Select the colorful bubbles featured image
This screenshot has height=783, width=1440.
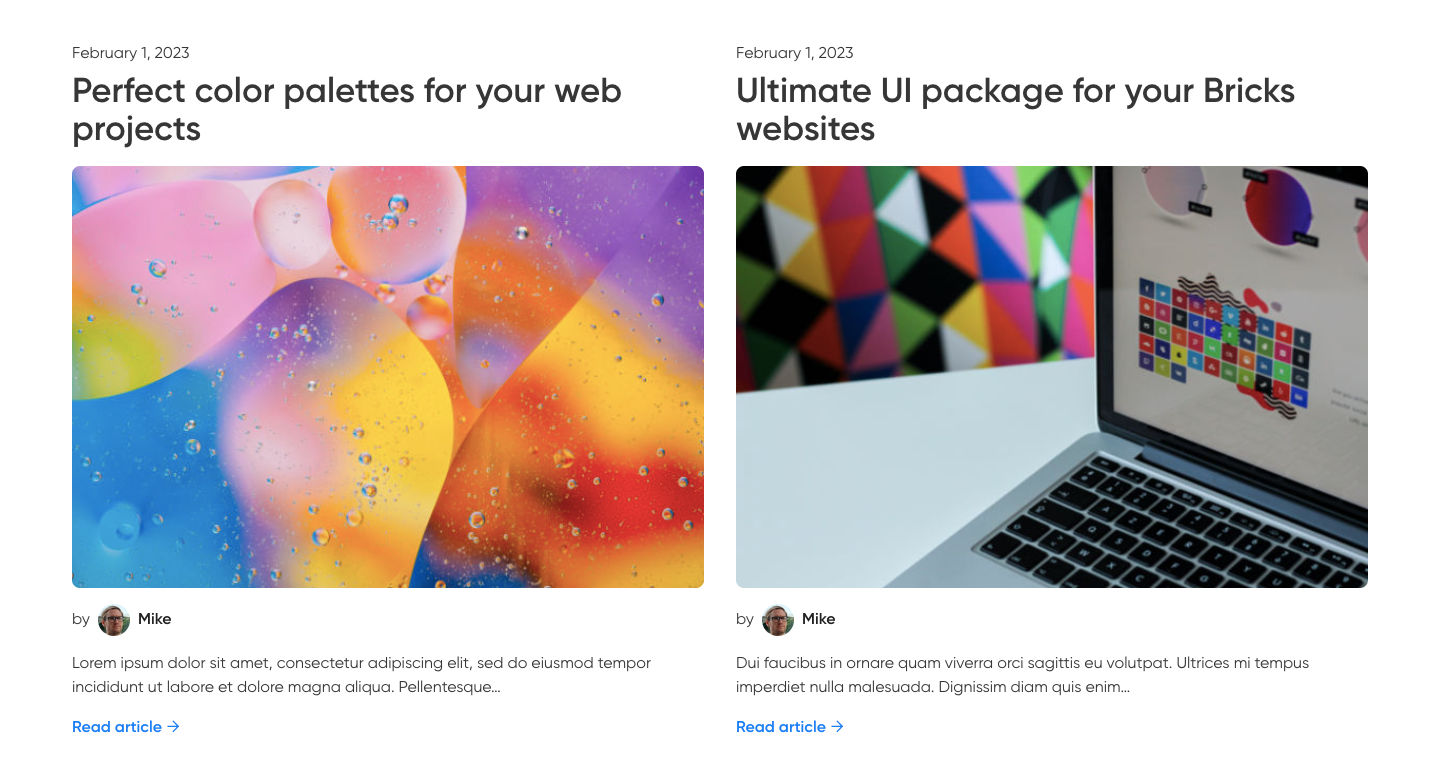coord(388,377)
